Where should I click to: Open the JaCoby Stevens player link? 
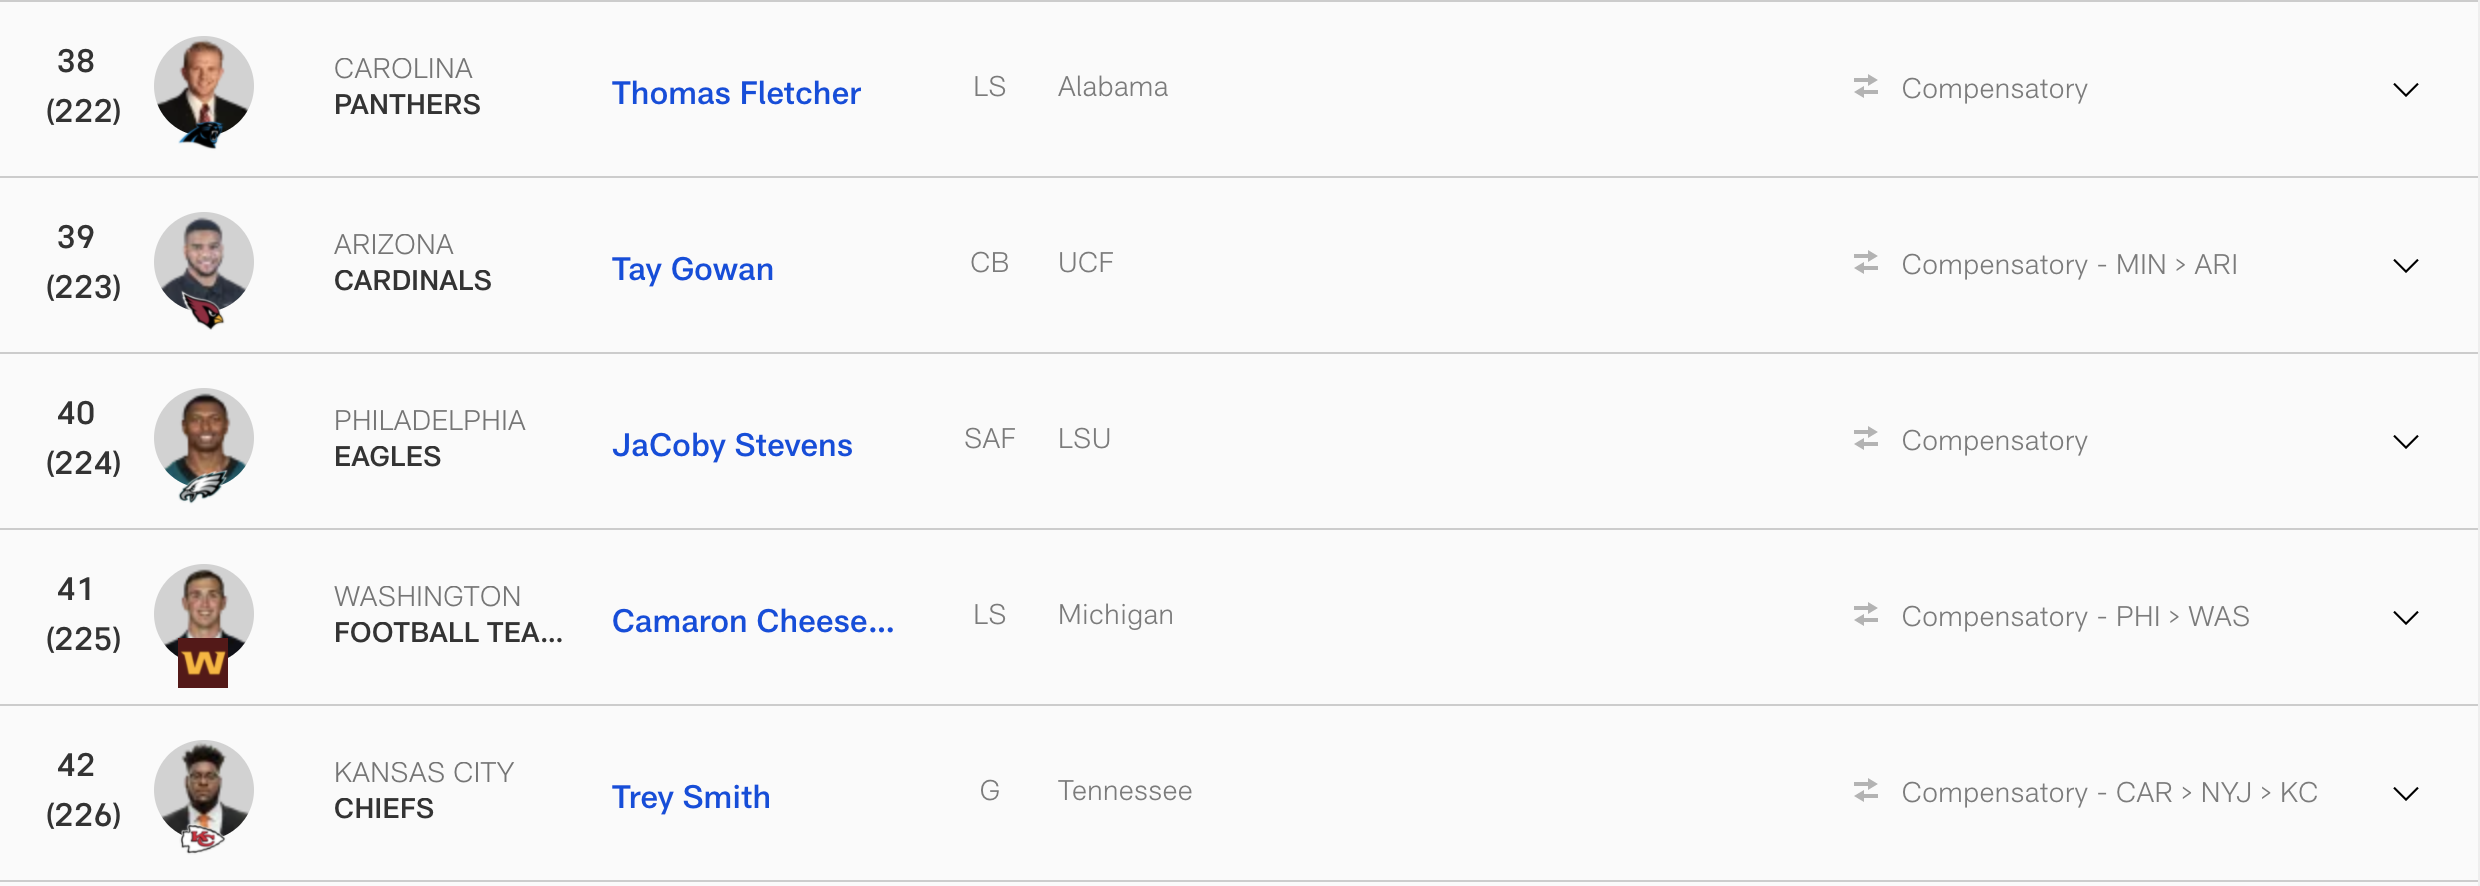(x=732, y=445)
